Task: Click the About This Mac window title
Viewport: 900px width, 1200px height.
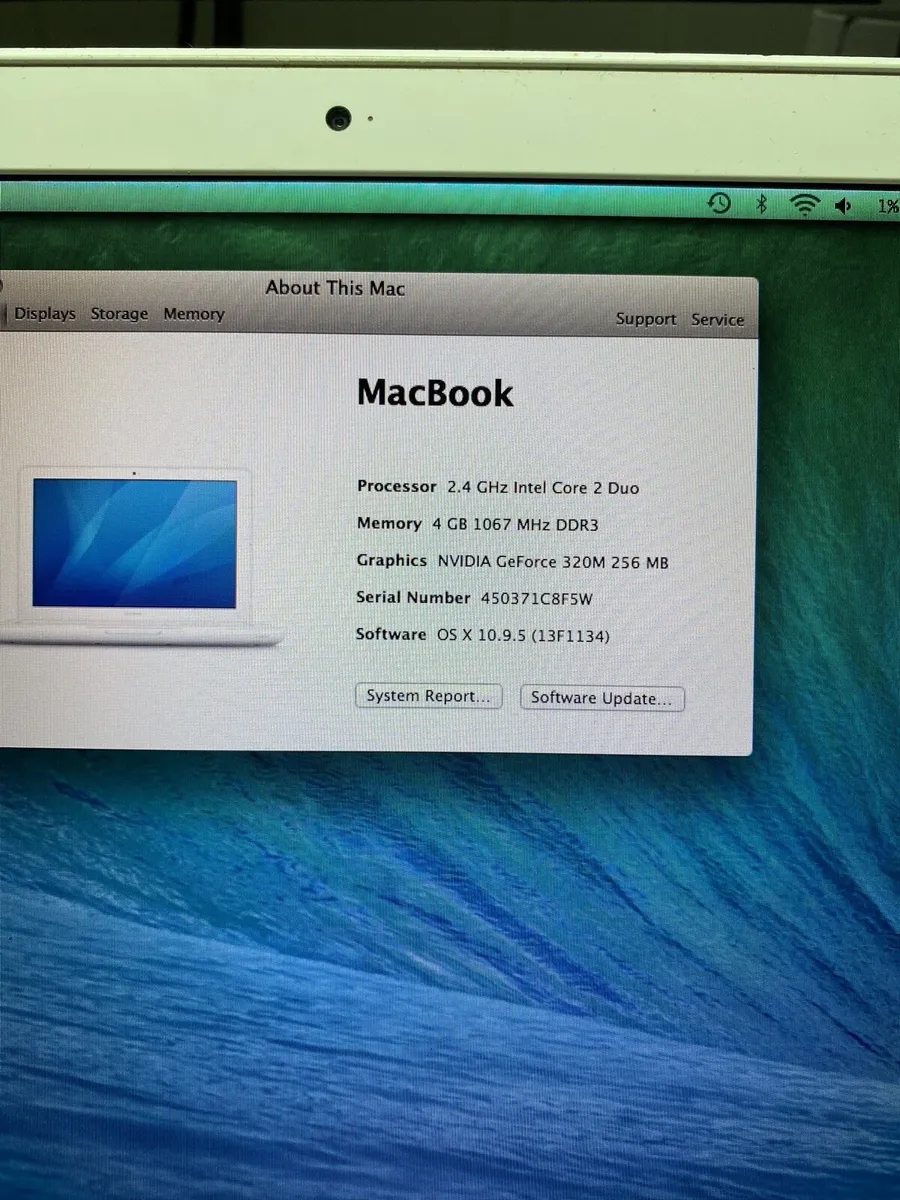Action: click(x=335, y=288)
